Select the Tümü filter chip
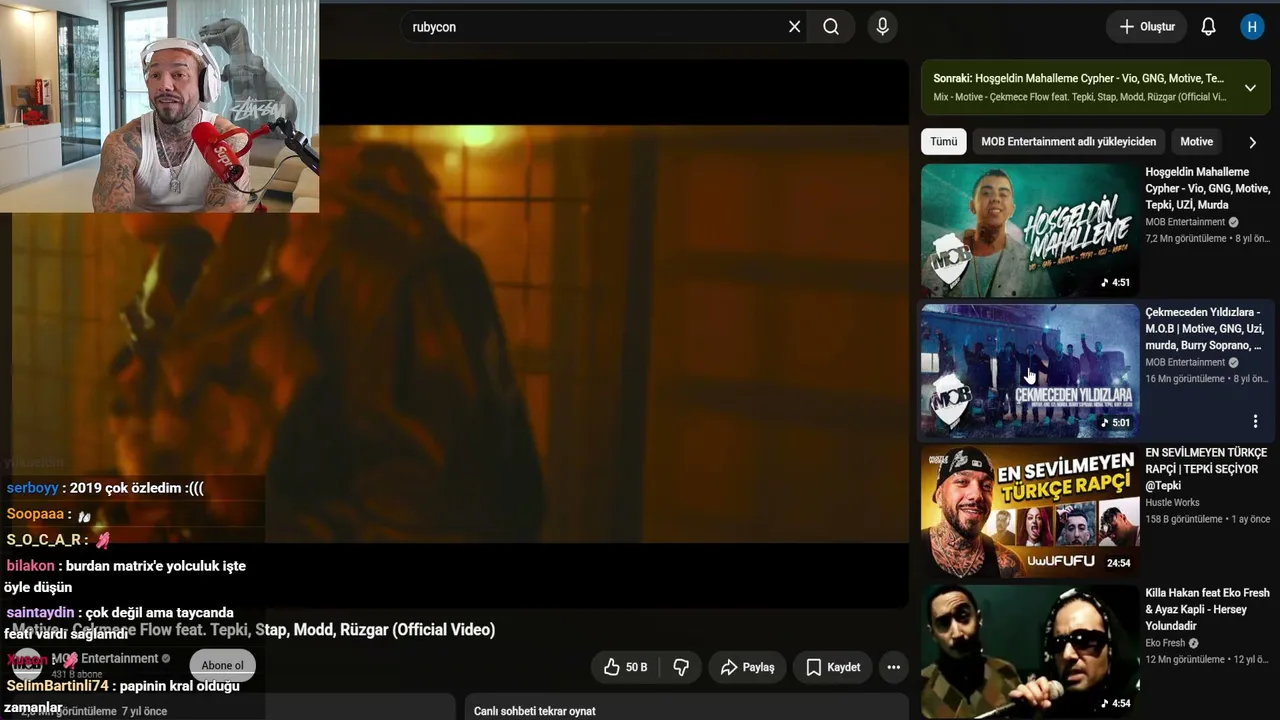 coord(943,142)
